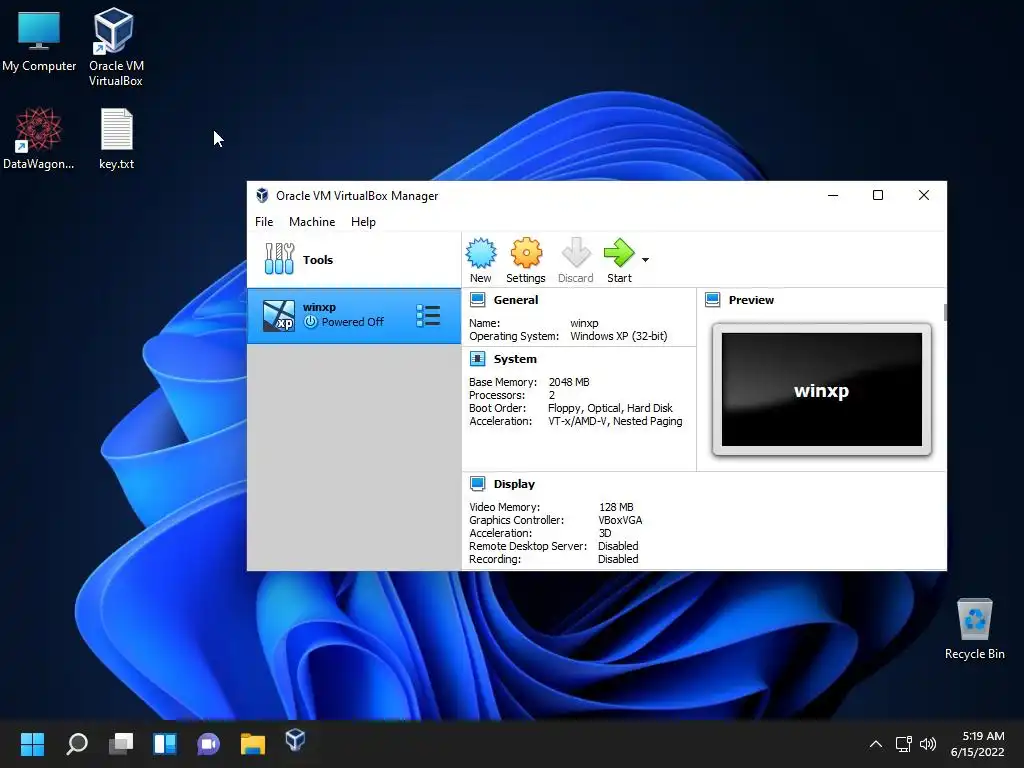Click the VirtualBox taskbar icon

pos(295,740)
